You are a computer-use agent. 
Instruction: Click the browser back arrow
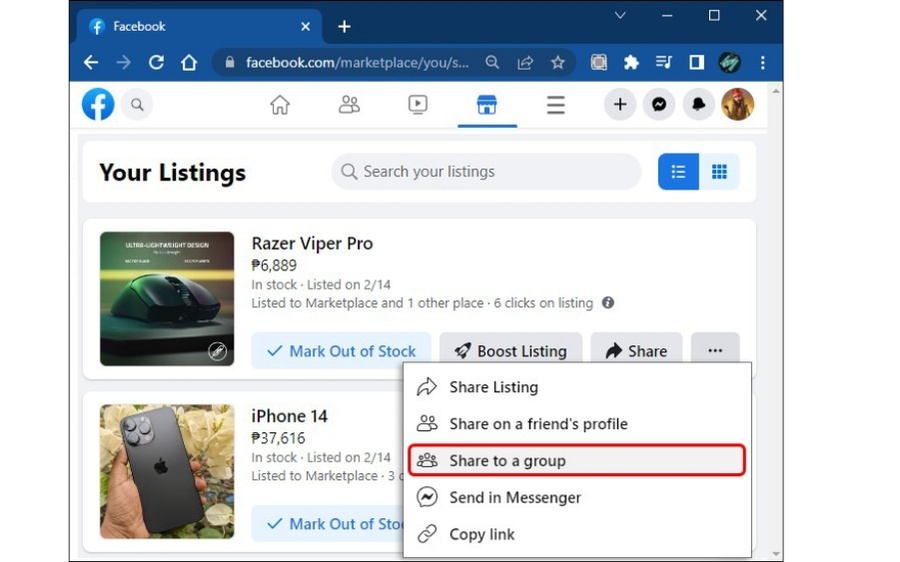pyautogui.click(x=91, y=63)
